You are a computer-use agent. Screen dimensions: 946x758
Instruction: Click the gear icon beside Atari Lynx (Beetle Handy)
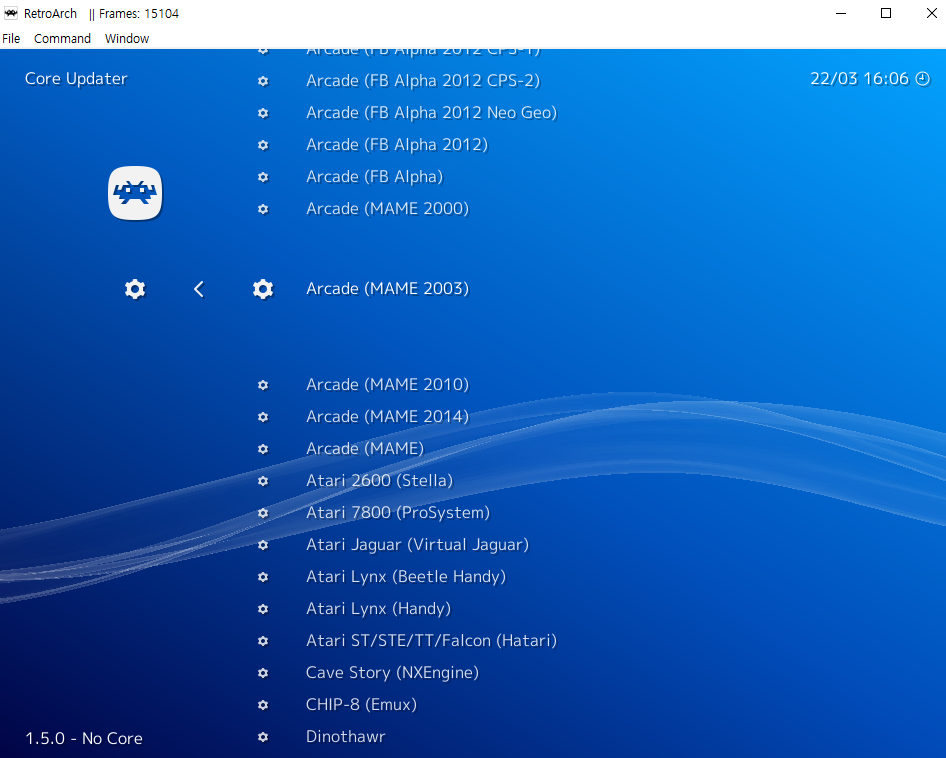click(263, 577)
